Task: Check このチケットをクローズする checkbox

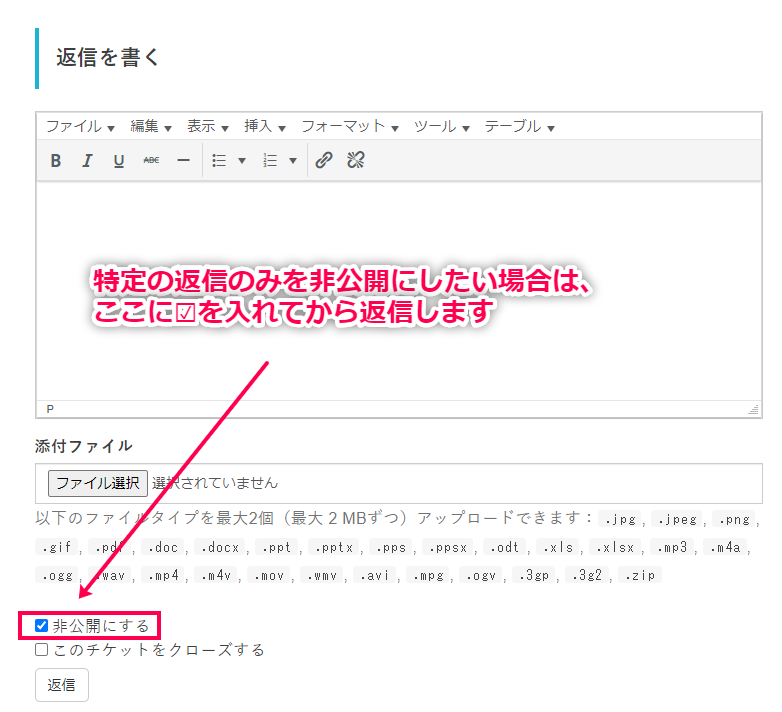Action: tap(41, 650)
